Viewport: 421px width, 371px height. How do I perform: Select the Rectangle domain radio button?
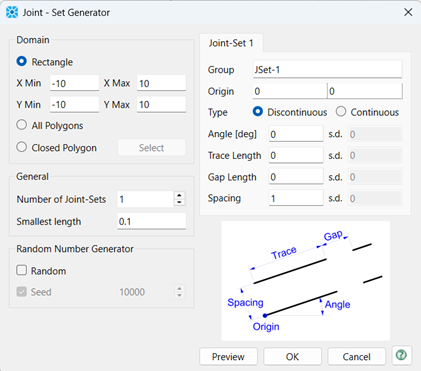pyautogui.click(x=22, y=62)
